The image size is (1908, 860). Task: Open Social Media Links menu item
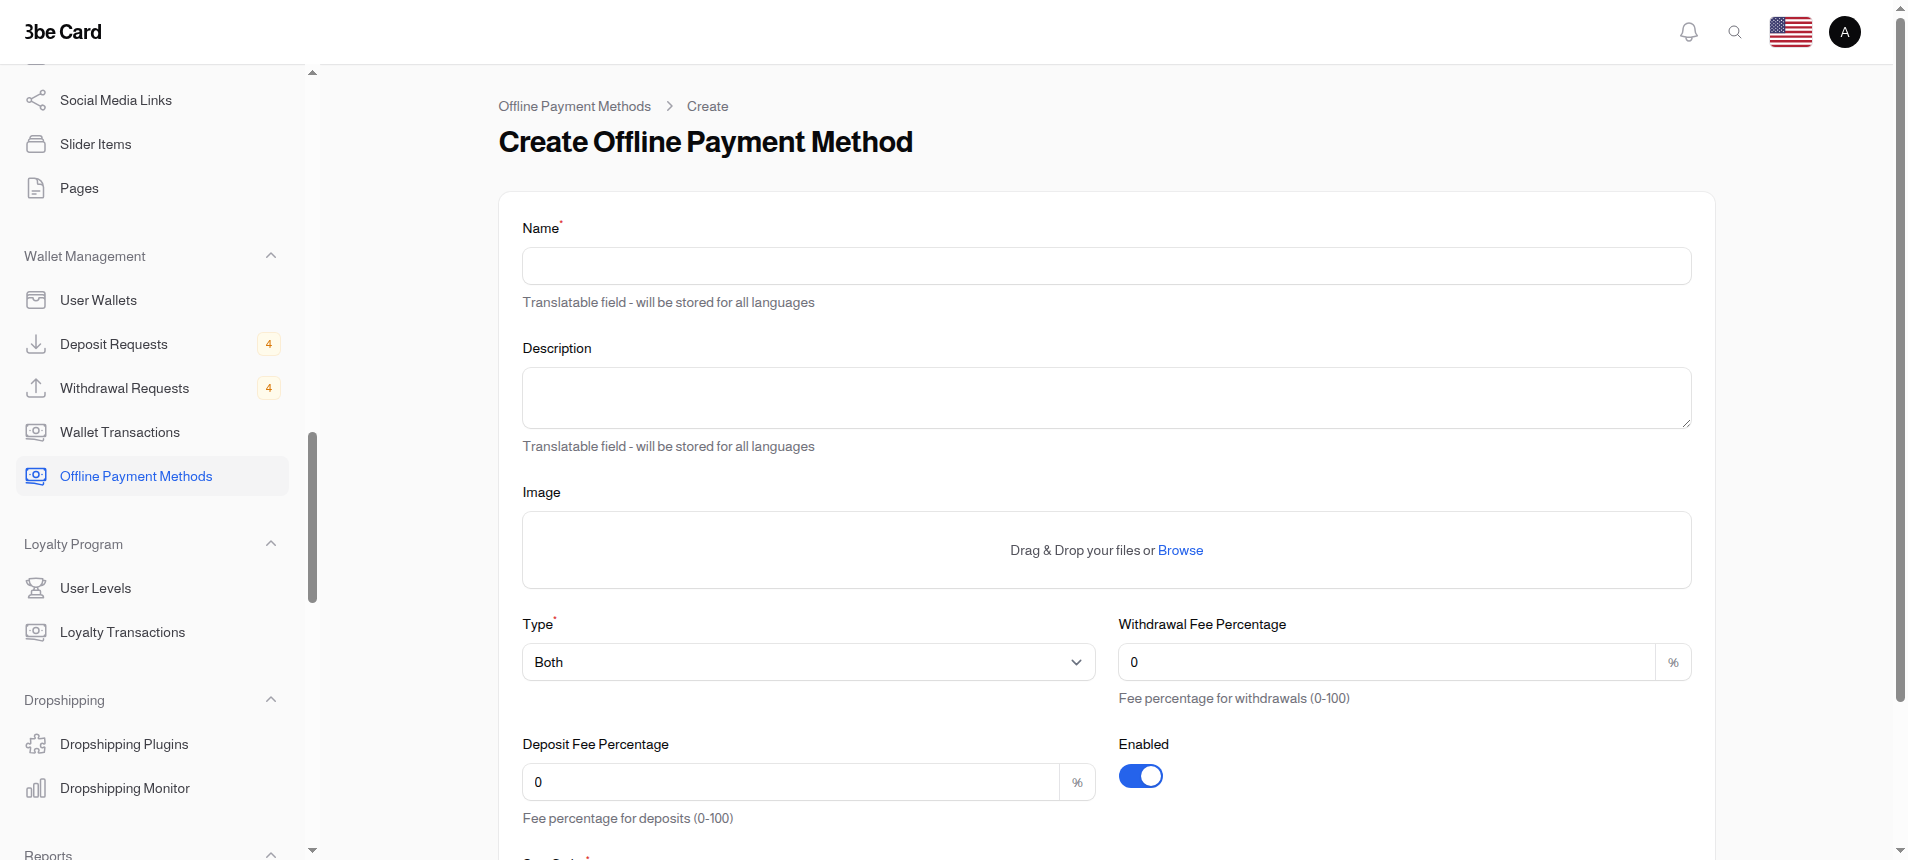pos(152,100)
